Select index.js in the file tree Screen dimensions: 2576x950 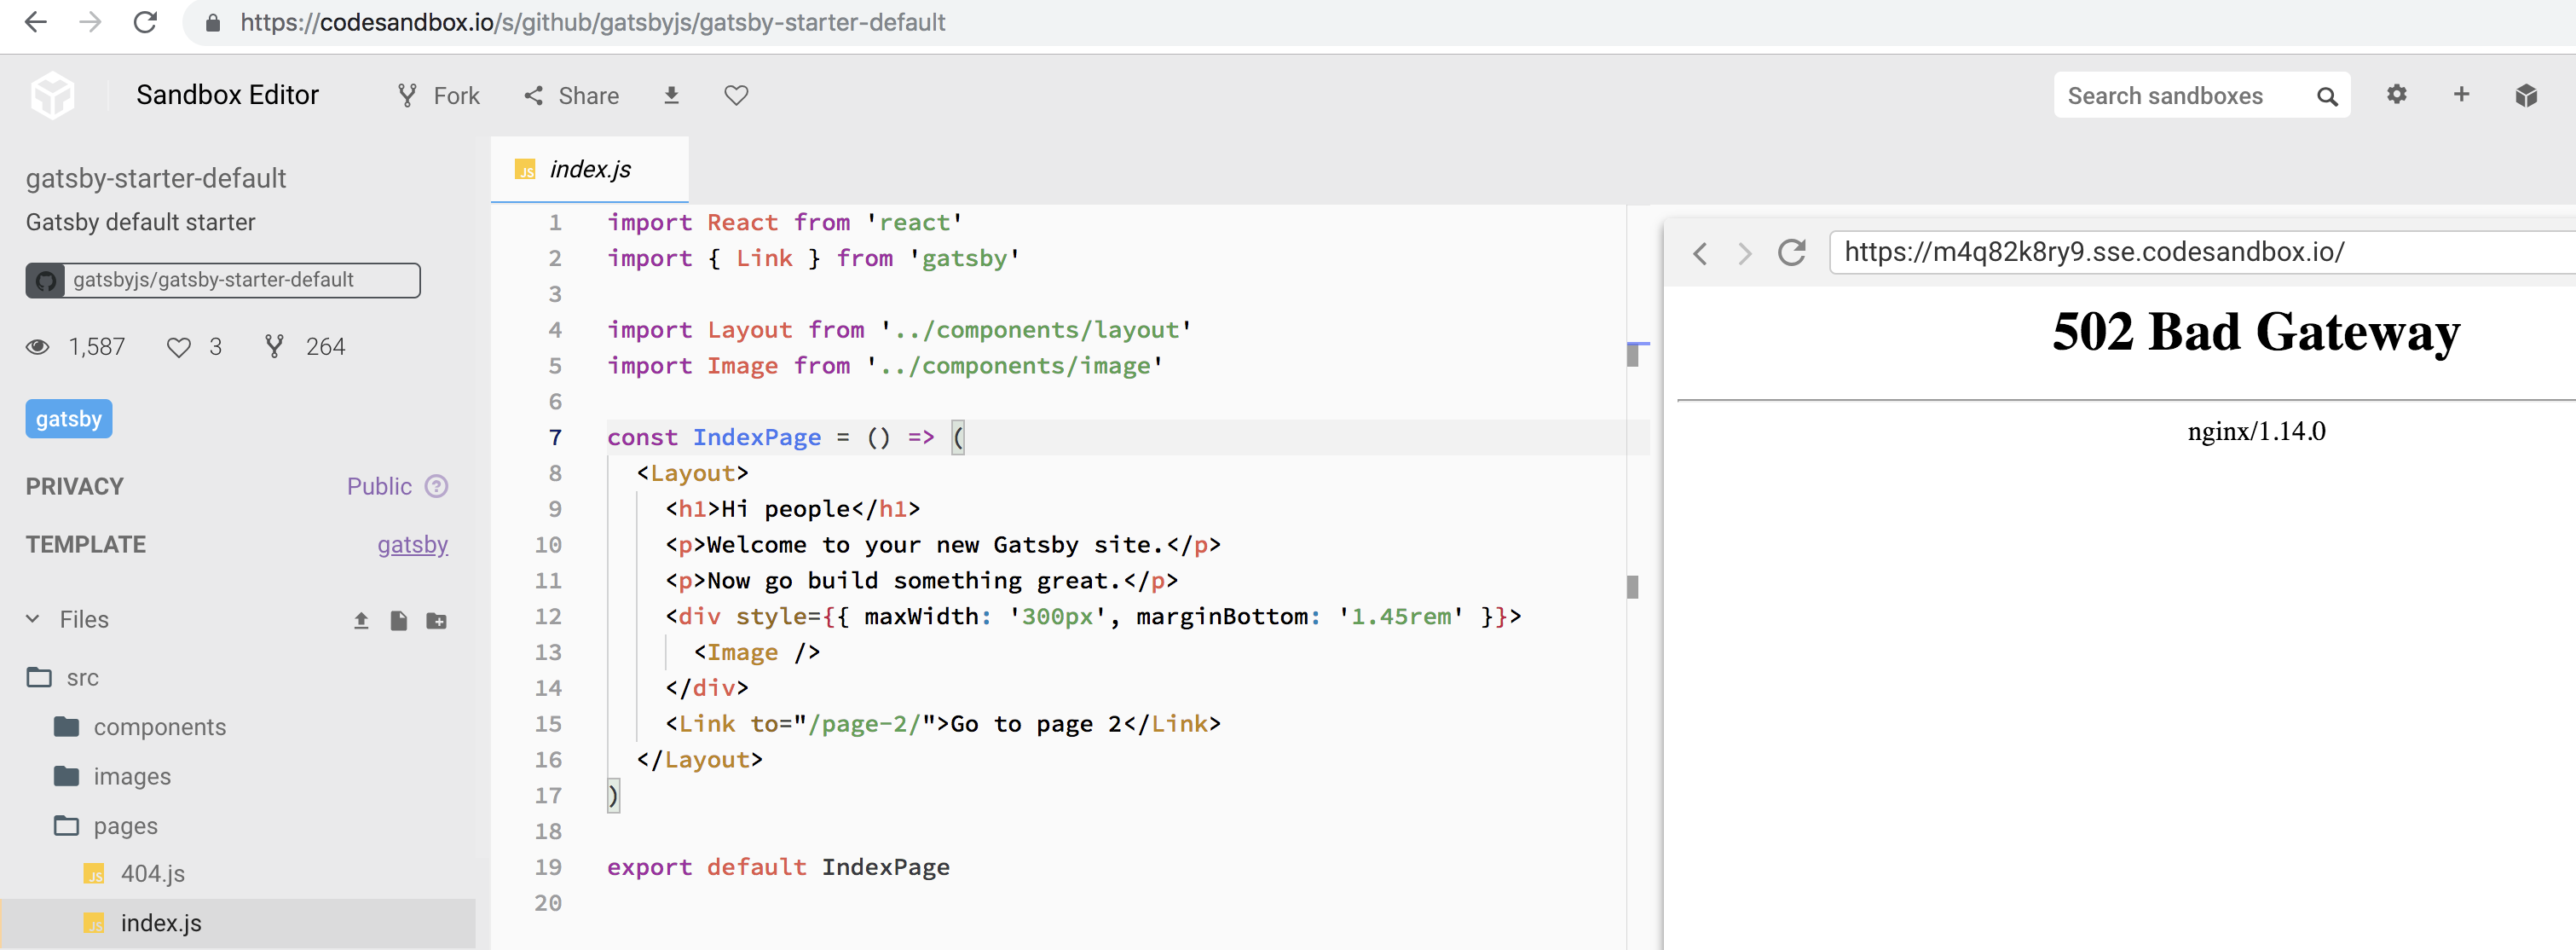(x=238, y=923)
